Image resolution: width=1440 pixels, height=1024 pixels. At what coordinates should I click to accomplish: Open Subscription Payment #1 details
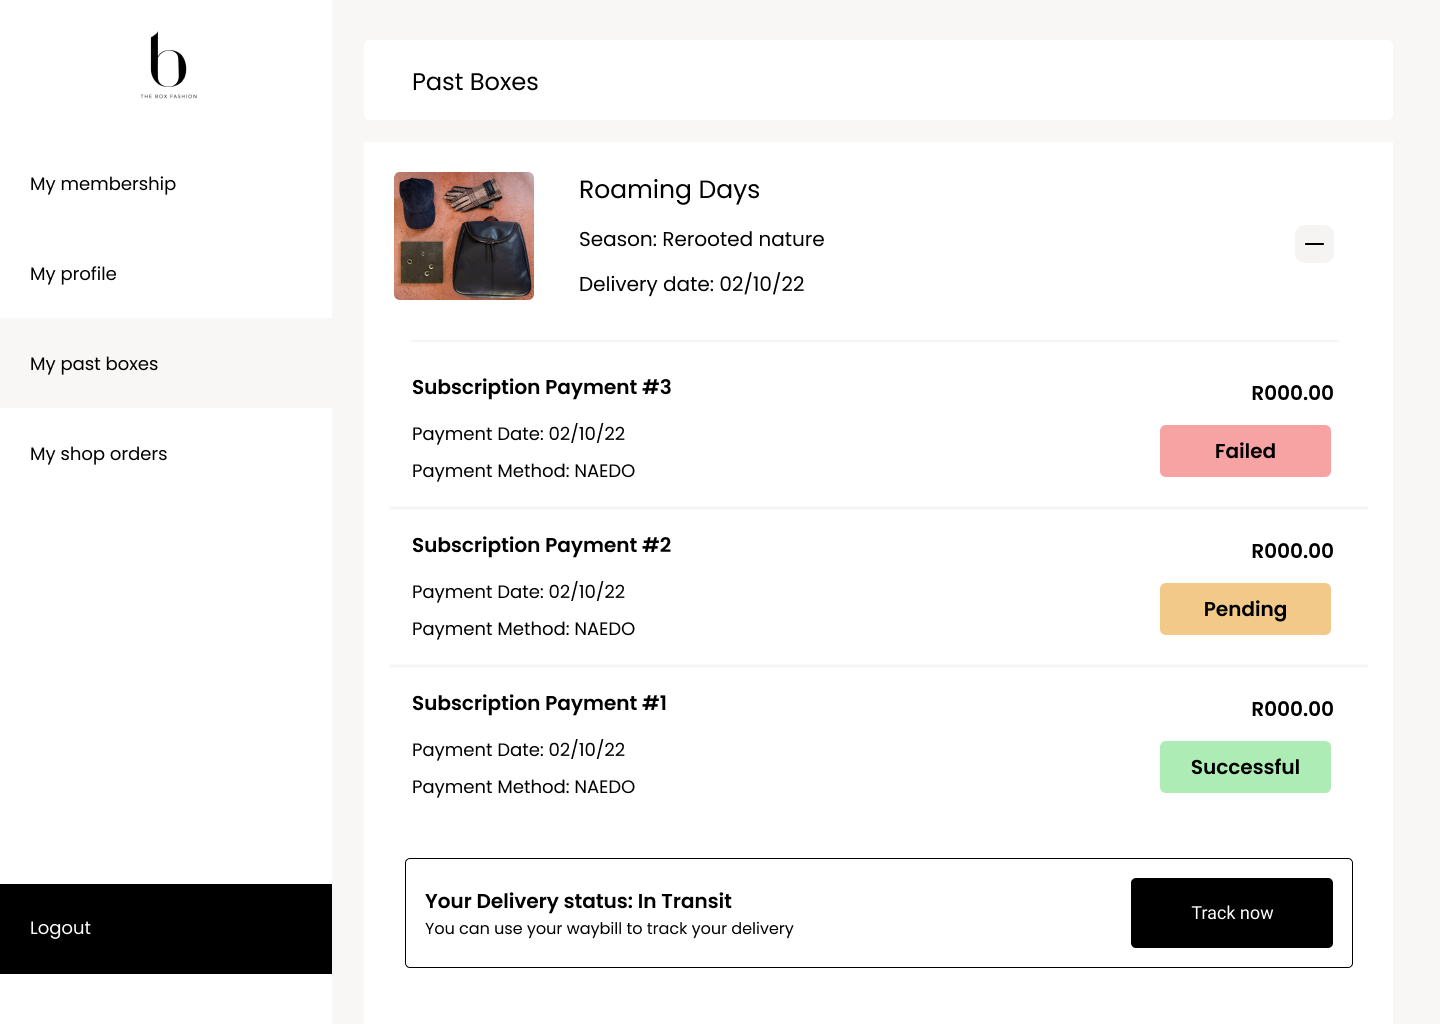539,703
